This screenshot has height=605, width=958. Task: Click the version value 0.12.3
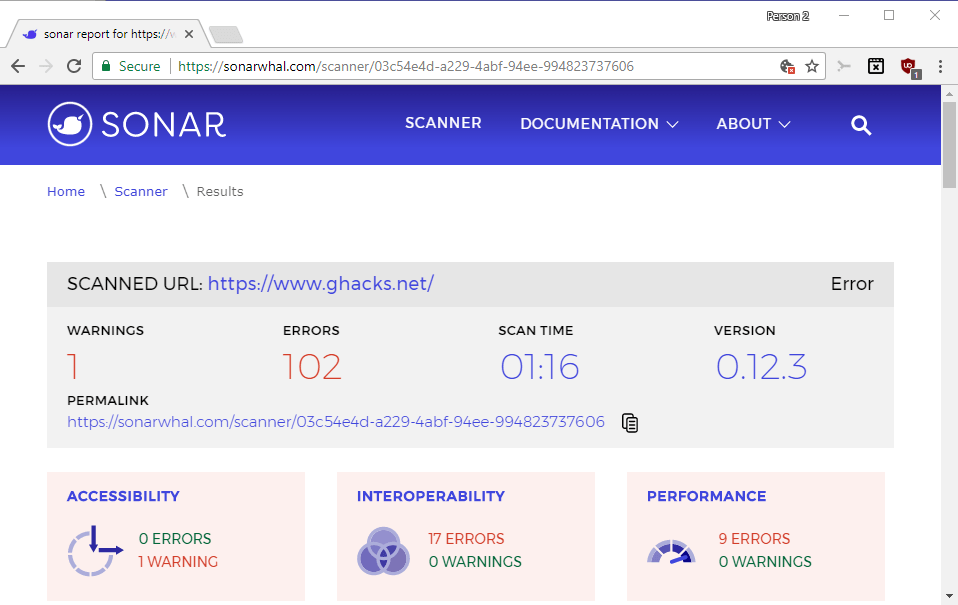tap(761, 367)
